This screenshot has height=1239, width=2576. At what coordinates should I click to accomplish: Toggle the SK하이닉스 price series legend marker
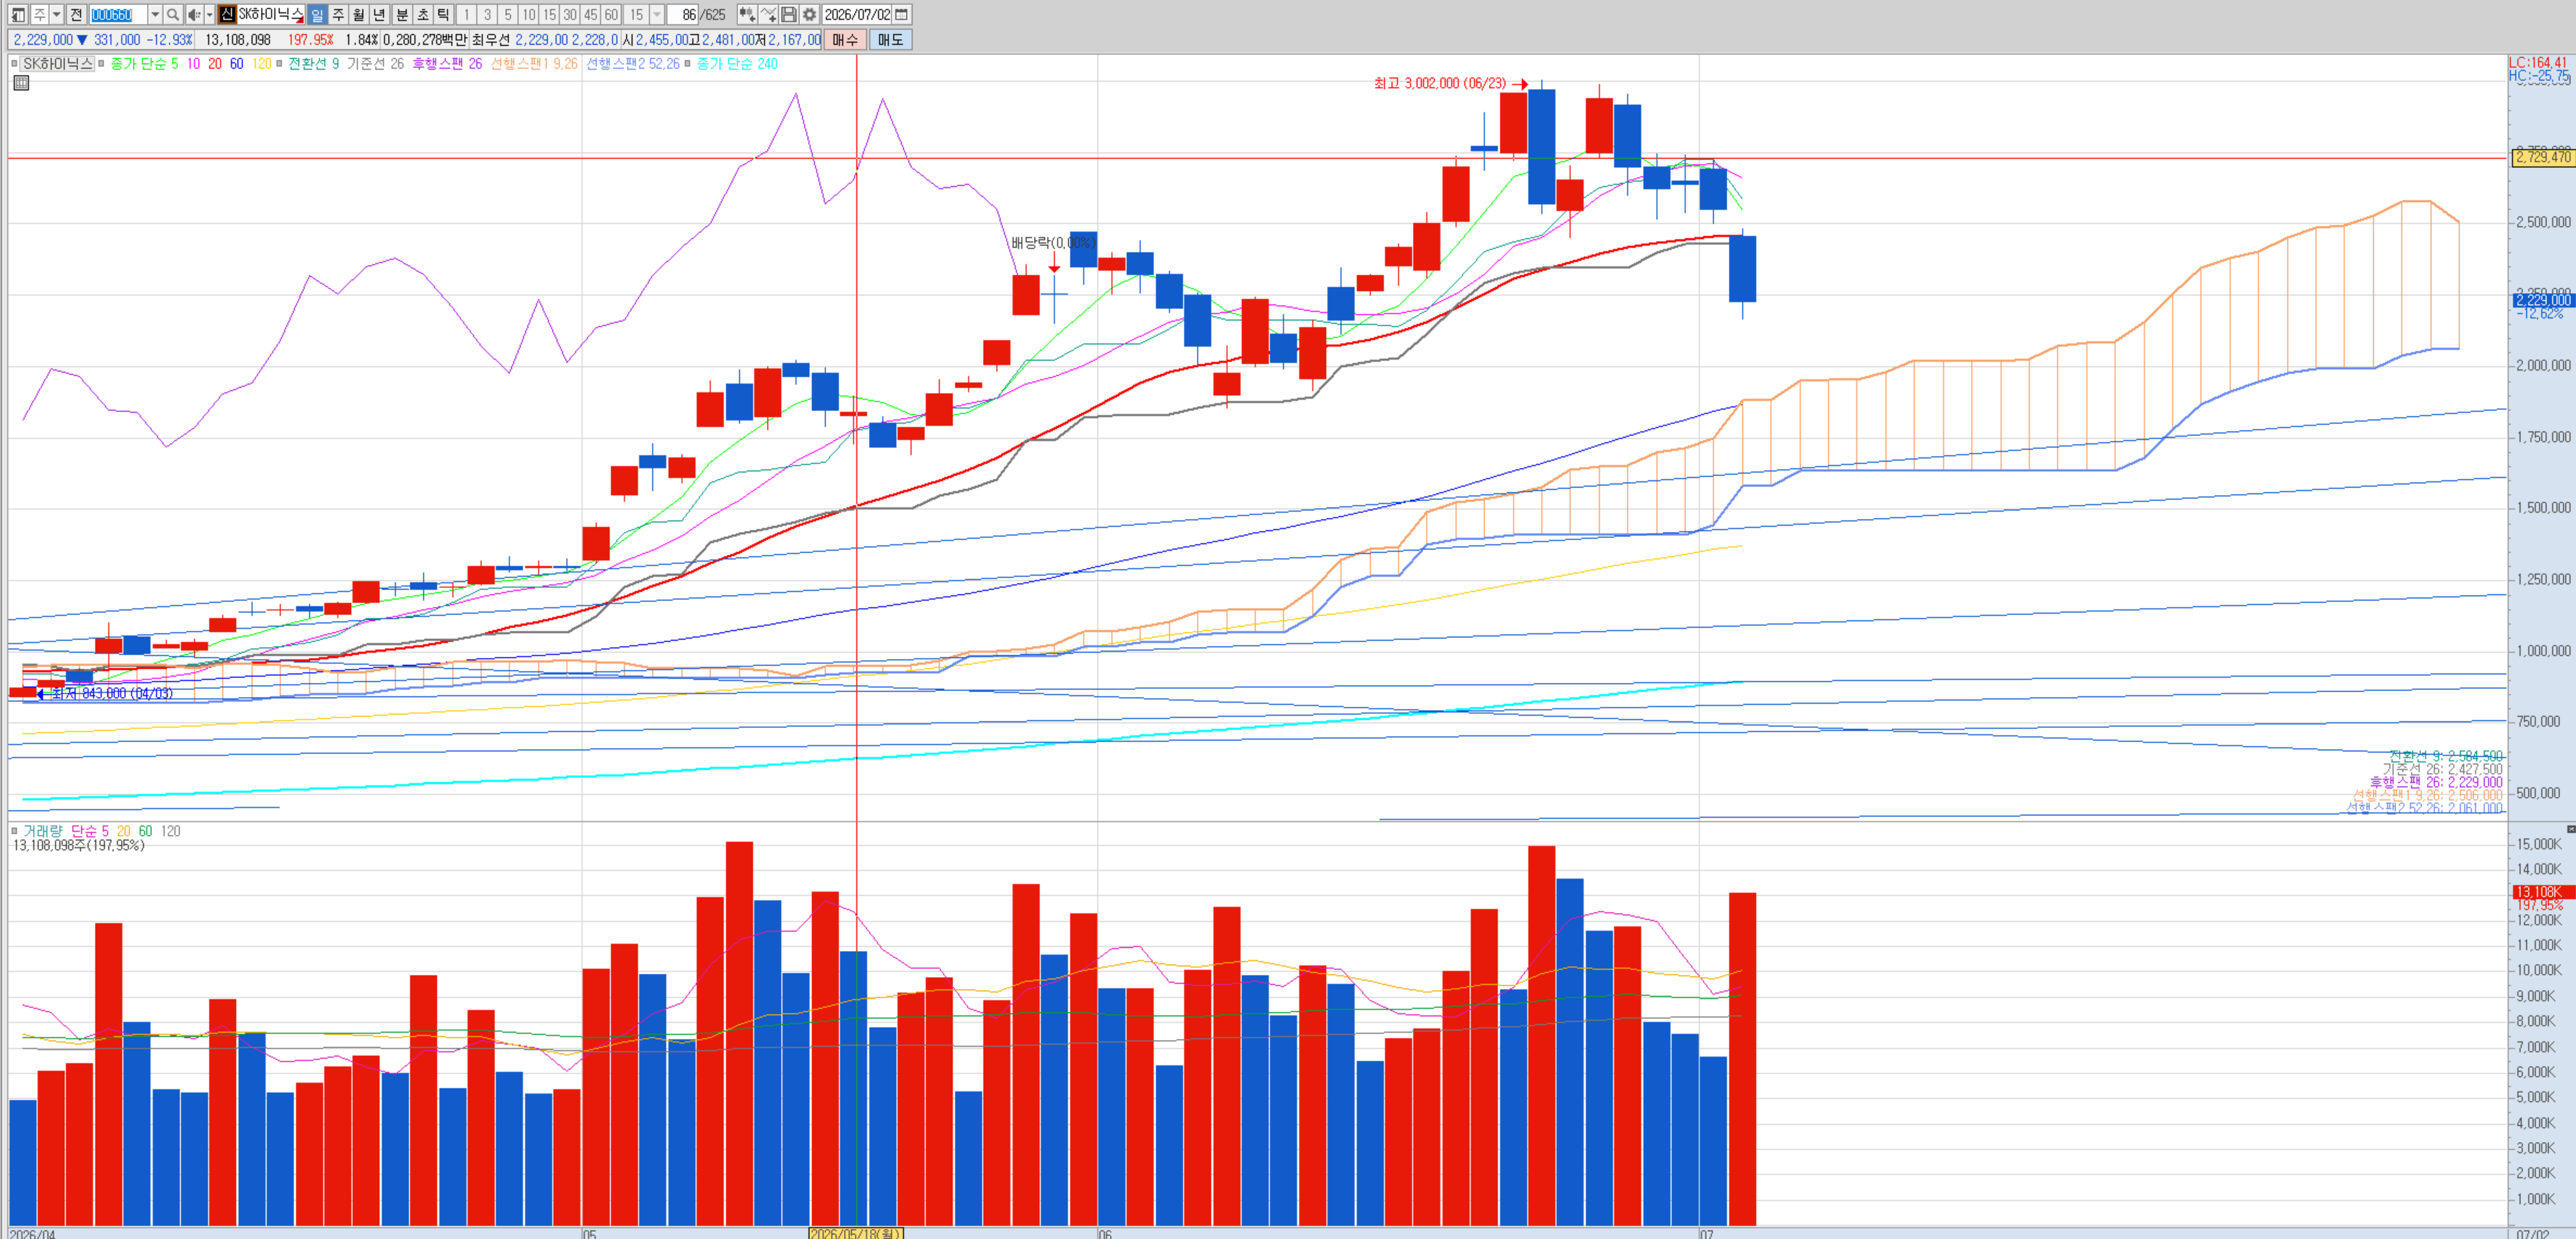(14, 63)
